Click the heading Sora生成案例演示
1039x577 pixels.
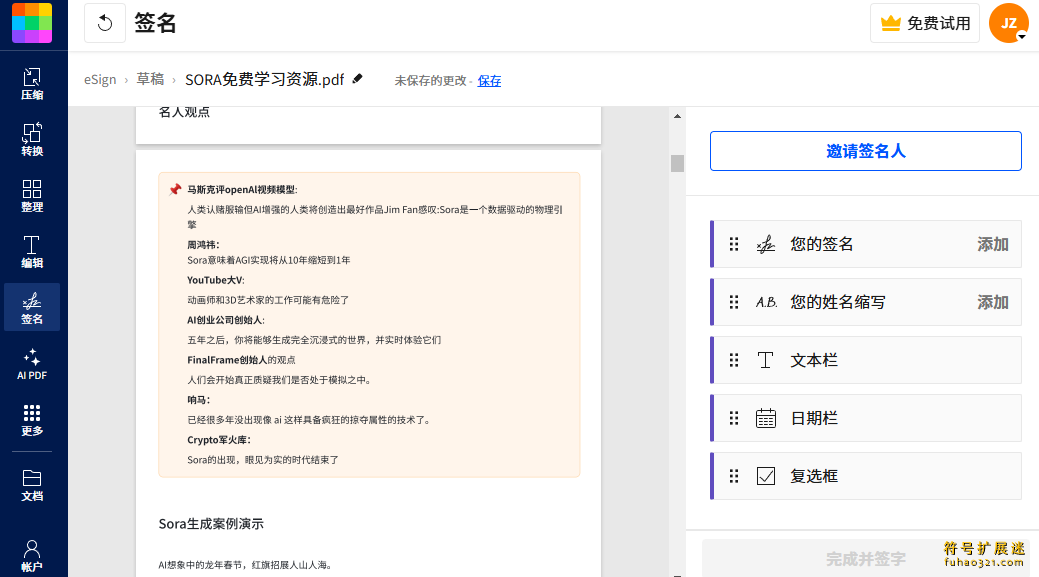pos(211,524)
